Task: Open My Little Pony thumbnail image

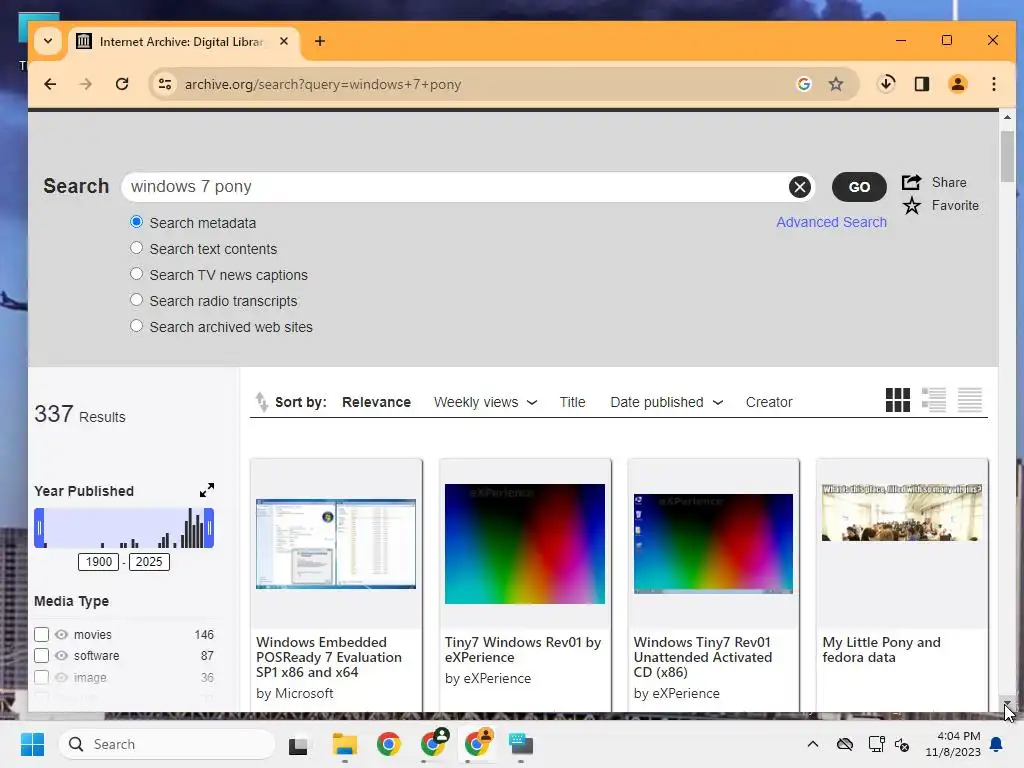Action: (x=902, y=513)
